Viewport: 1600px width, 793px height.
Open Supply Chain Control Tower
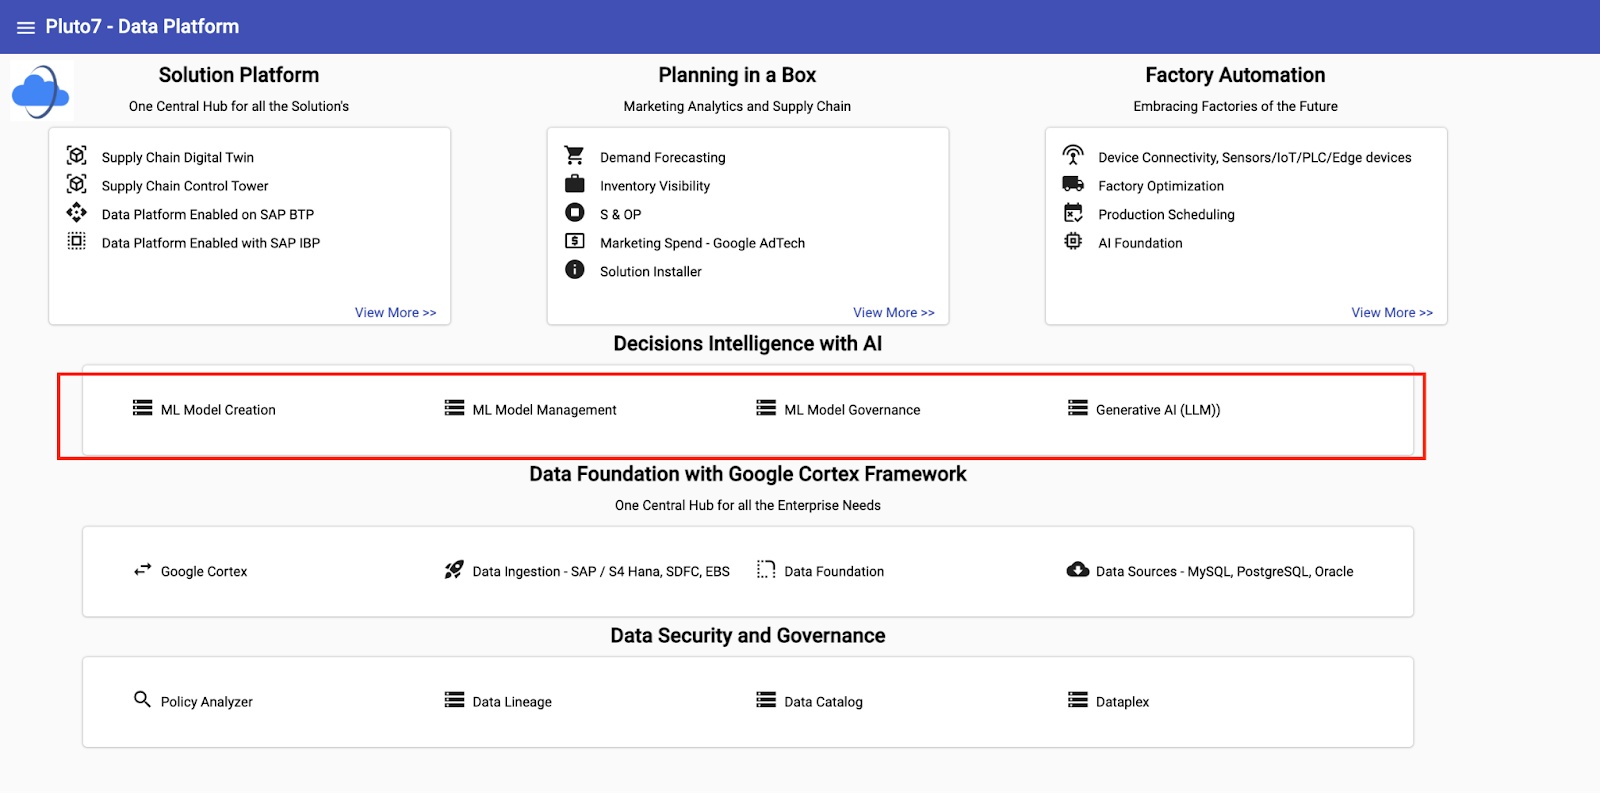(x=185, y=186)
